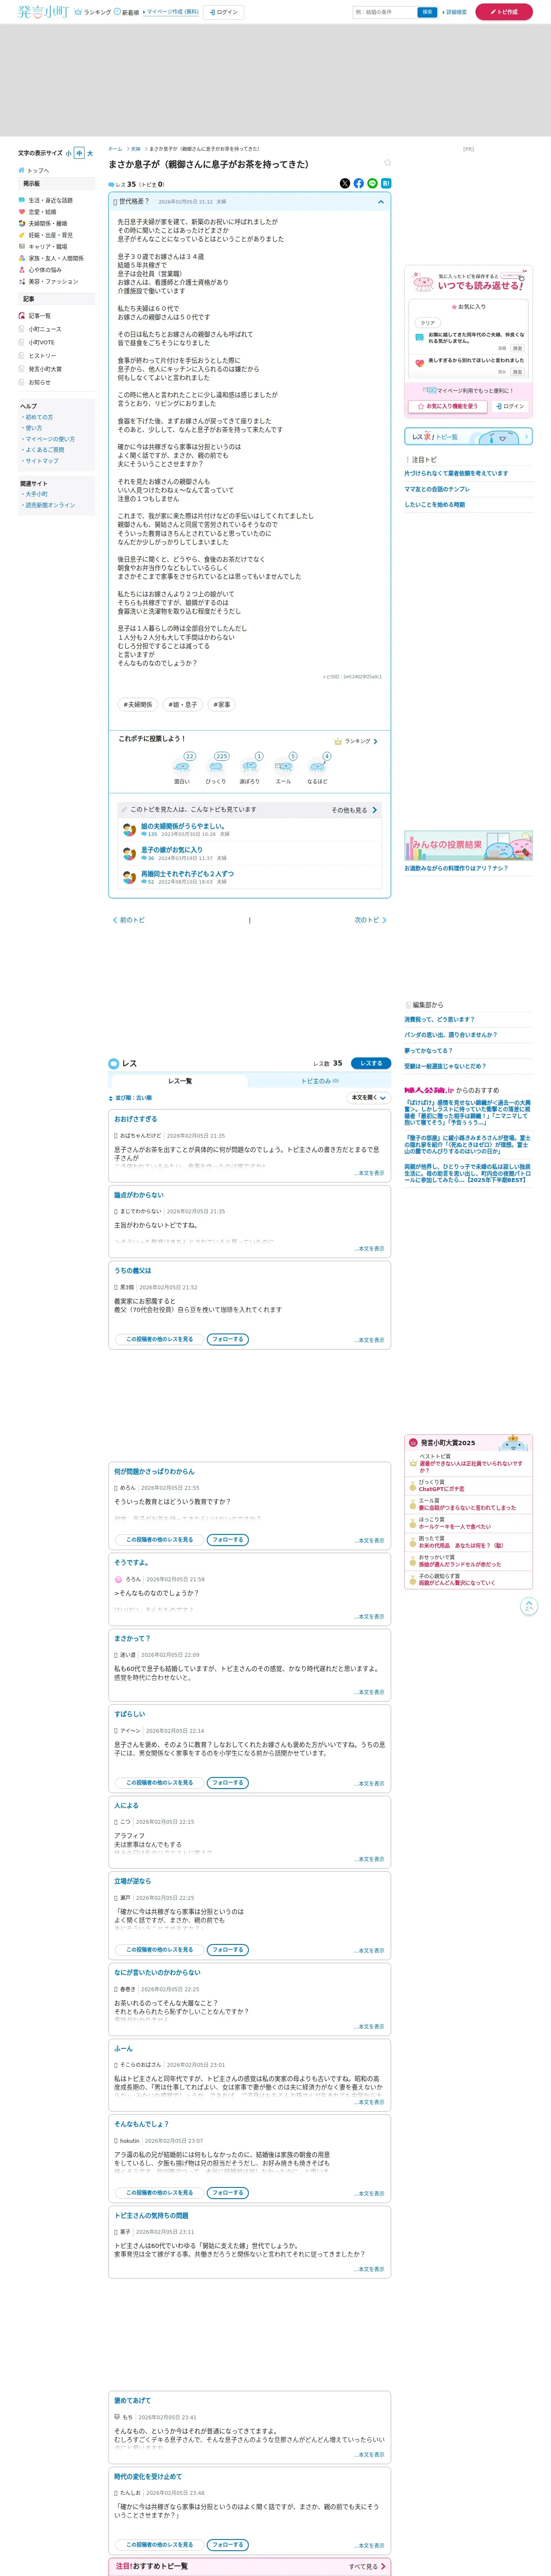This screenshot has width=551, height=2576.
Task: Open 詳細検索 advanced search
Action: pos(455,12)
